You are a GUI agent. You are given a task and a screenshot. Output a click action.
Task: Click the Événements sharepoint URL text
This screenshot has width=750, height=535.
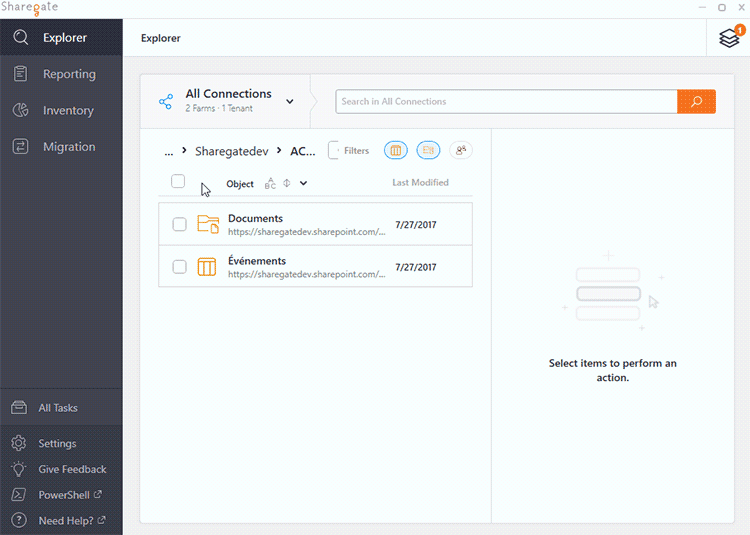tap(307, 274)
